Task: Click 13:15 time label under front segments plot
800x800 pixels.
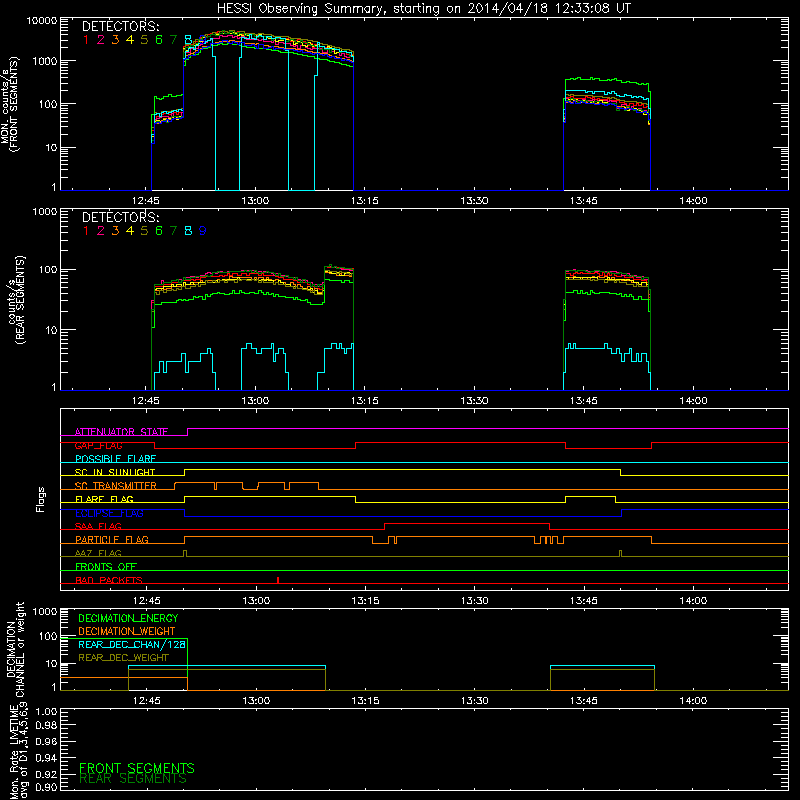Action: [365, 201]
